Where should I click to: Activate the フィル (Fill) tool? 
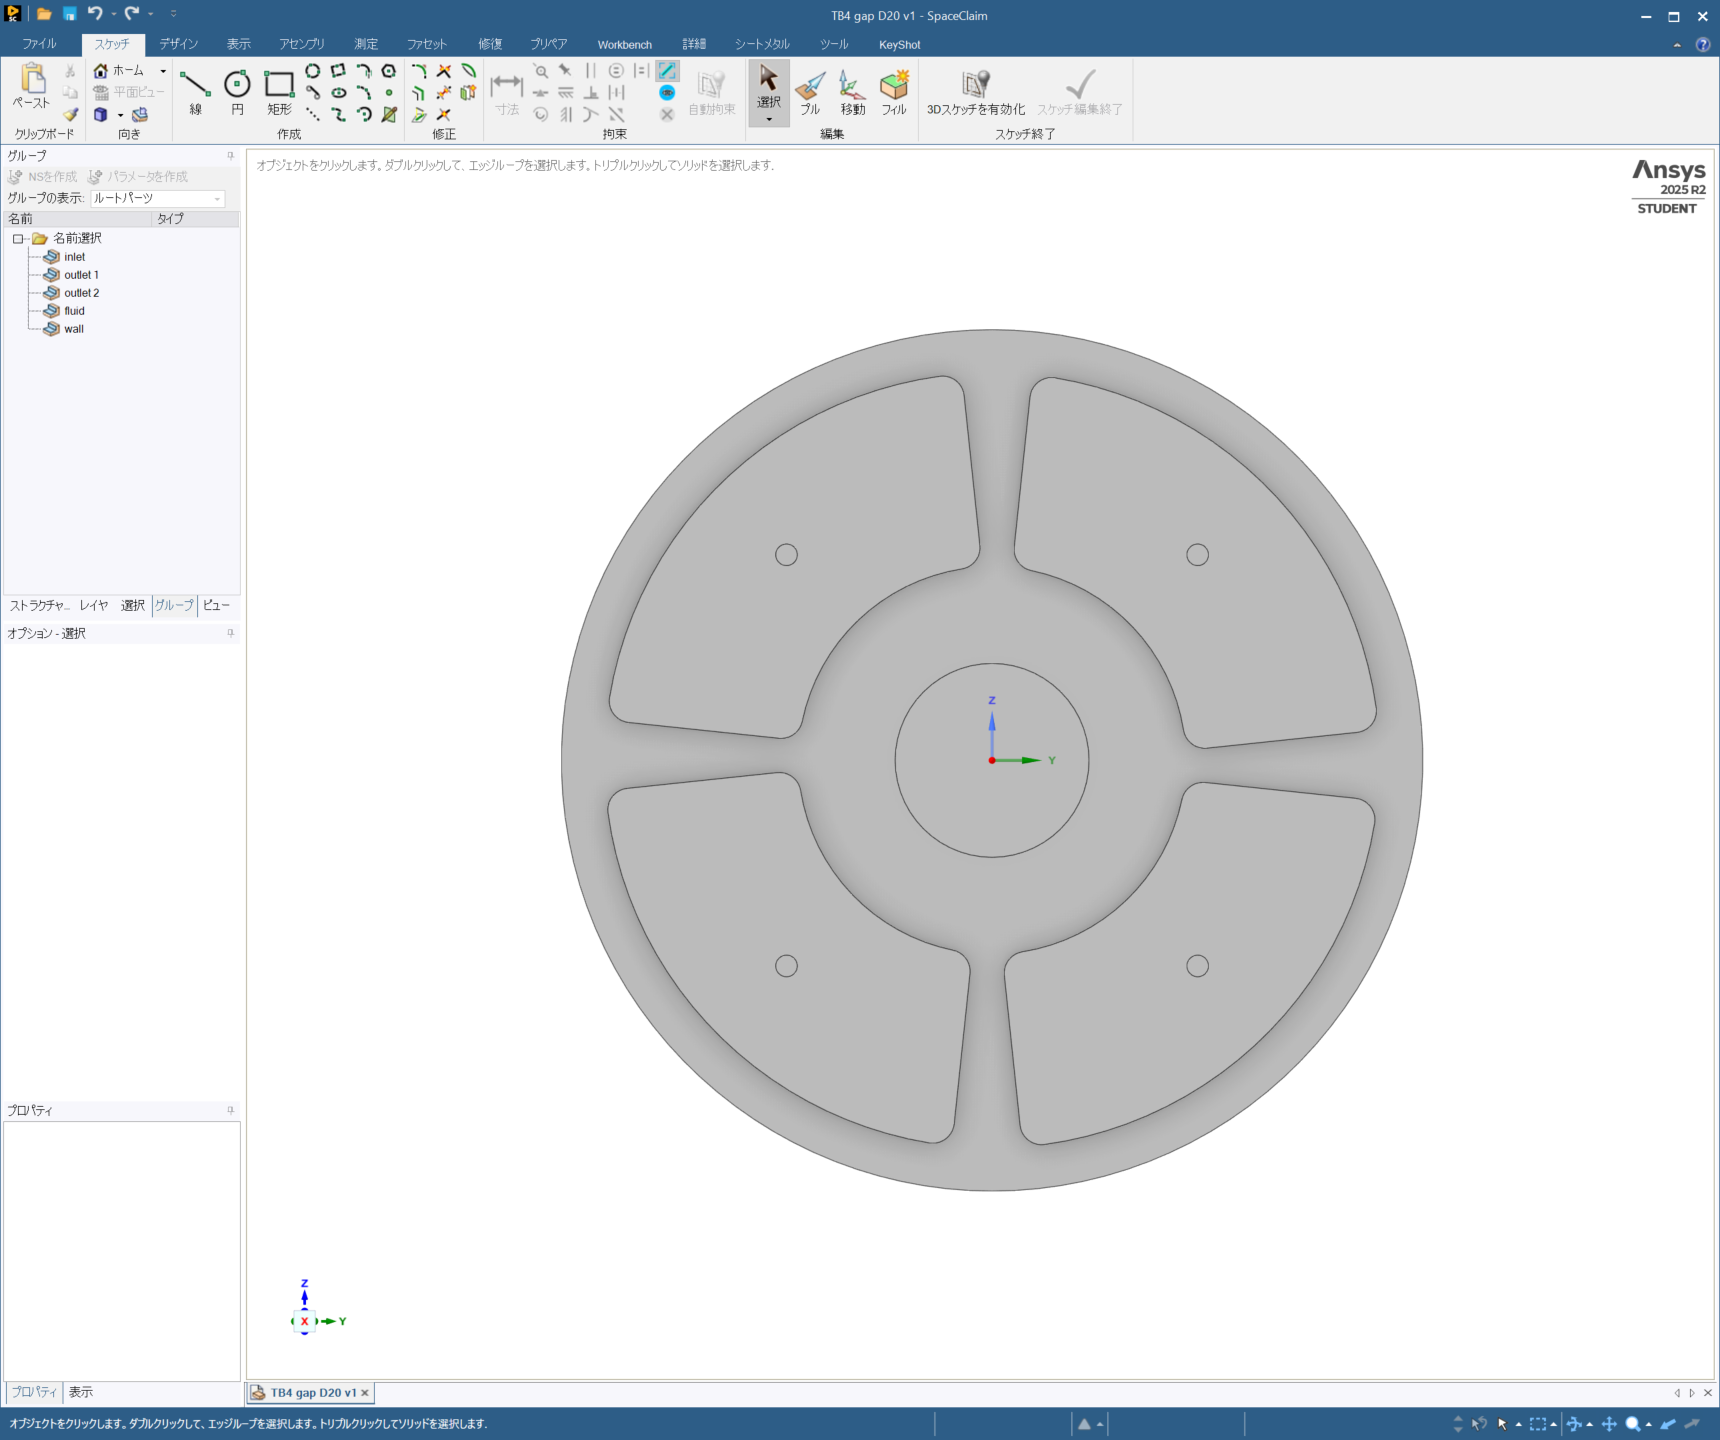pyautogui.click(x=894, y=91)
